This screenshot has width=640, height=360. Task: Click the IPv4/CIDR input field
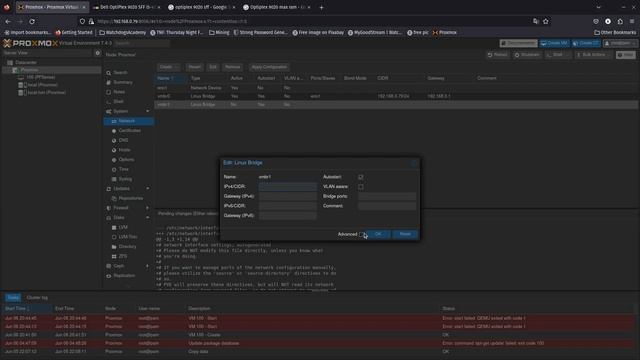(288, 187)
